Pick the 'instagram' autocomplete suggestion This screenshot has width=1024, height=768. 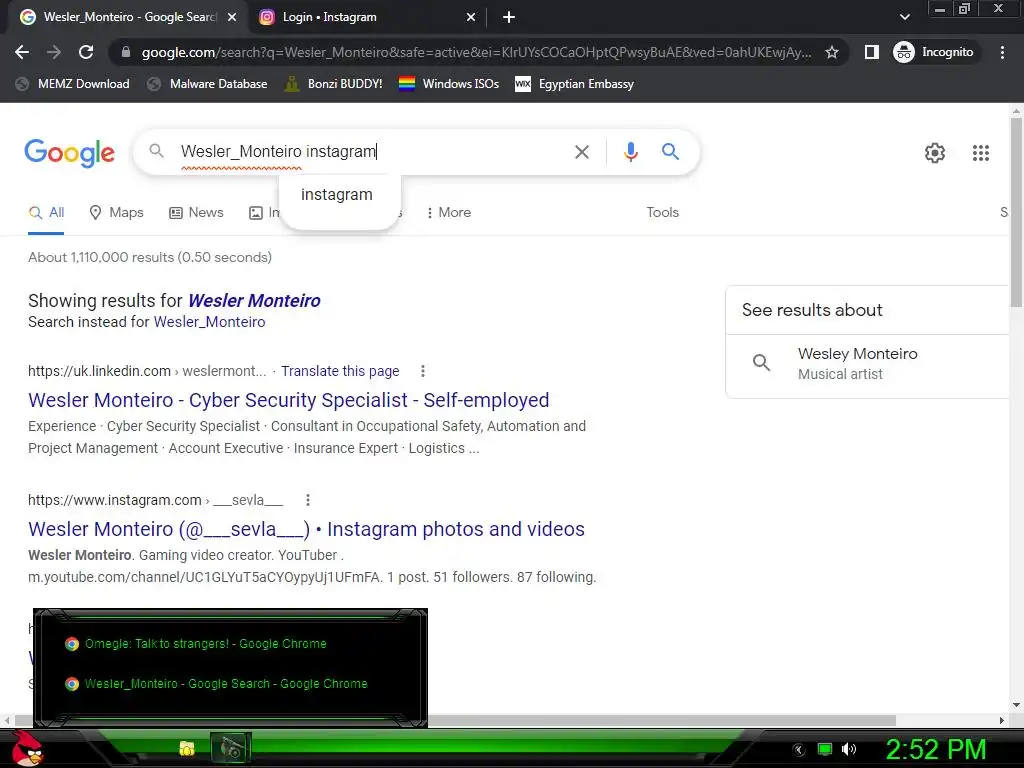(x=337, y=195)
